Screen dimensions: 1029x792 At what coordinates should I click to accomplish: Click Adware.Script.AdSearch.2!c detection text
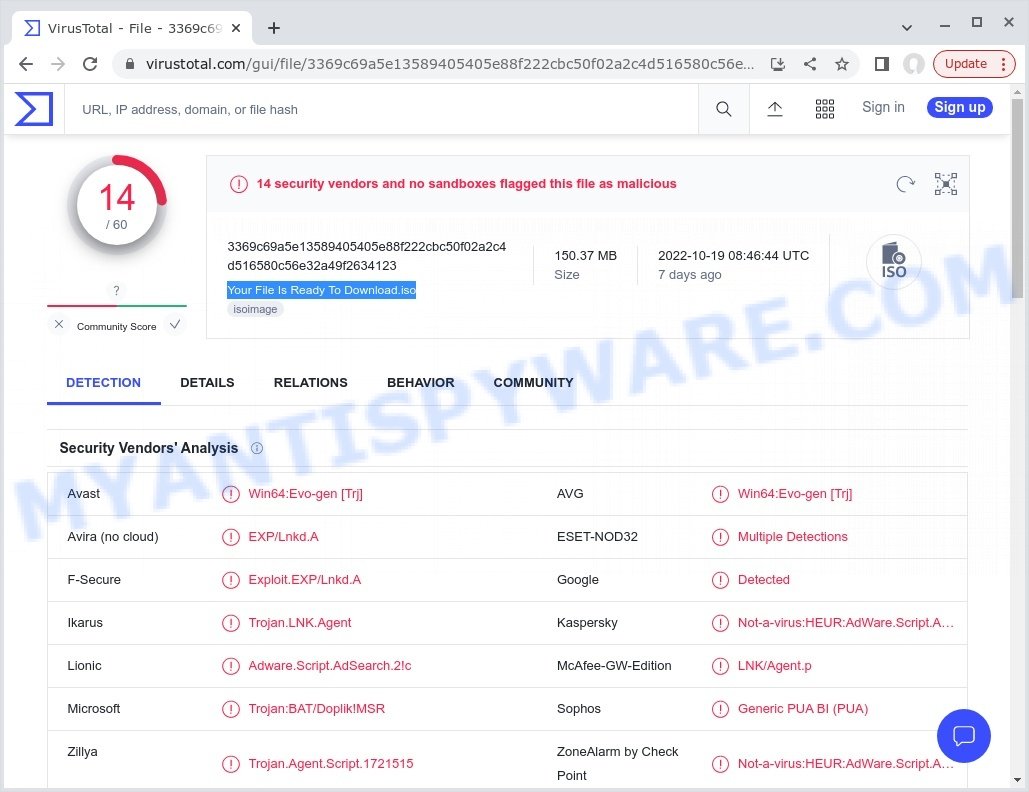coord(329,665)
